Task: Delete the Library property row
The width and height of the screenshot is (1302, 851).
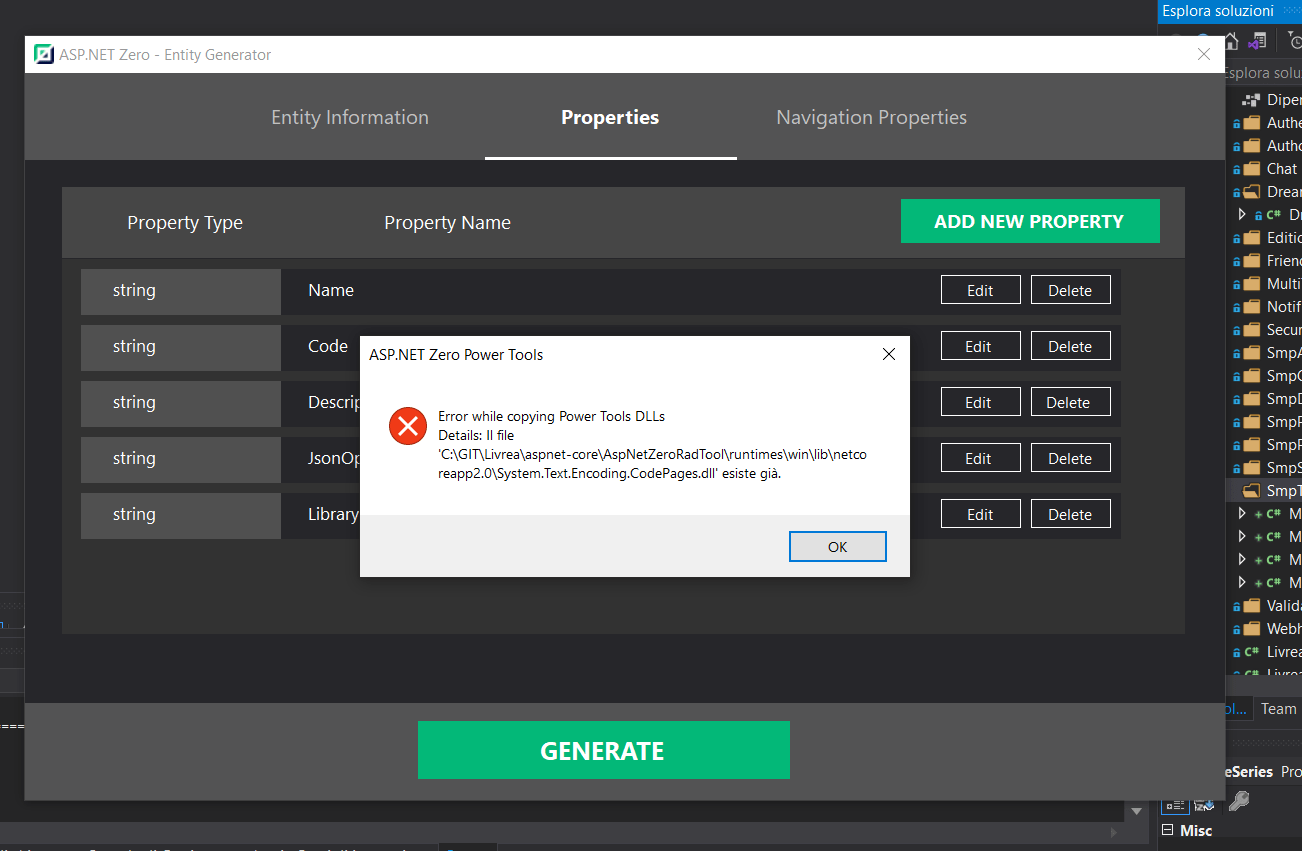Action: coord(1070,514)
